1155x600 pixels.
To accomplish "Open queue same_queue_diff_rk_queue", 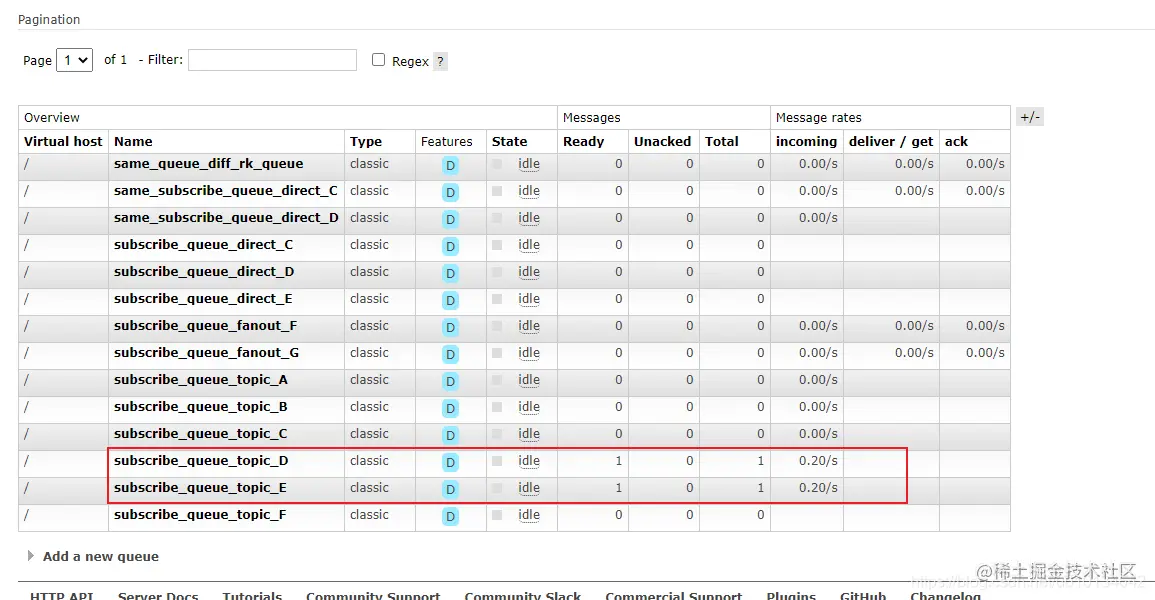I will (x=208, y=163).
